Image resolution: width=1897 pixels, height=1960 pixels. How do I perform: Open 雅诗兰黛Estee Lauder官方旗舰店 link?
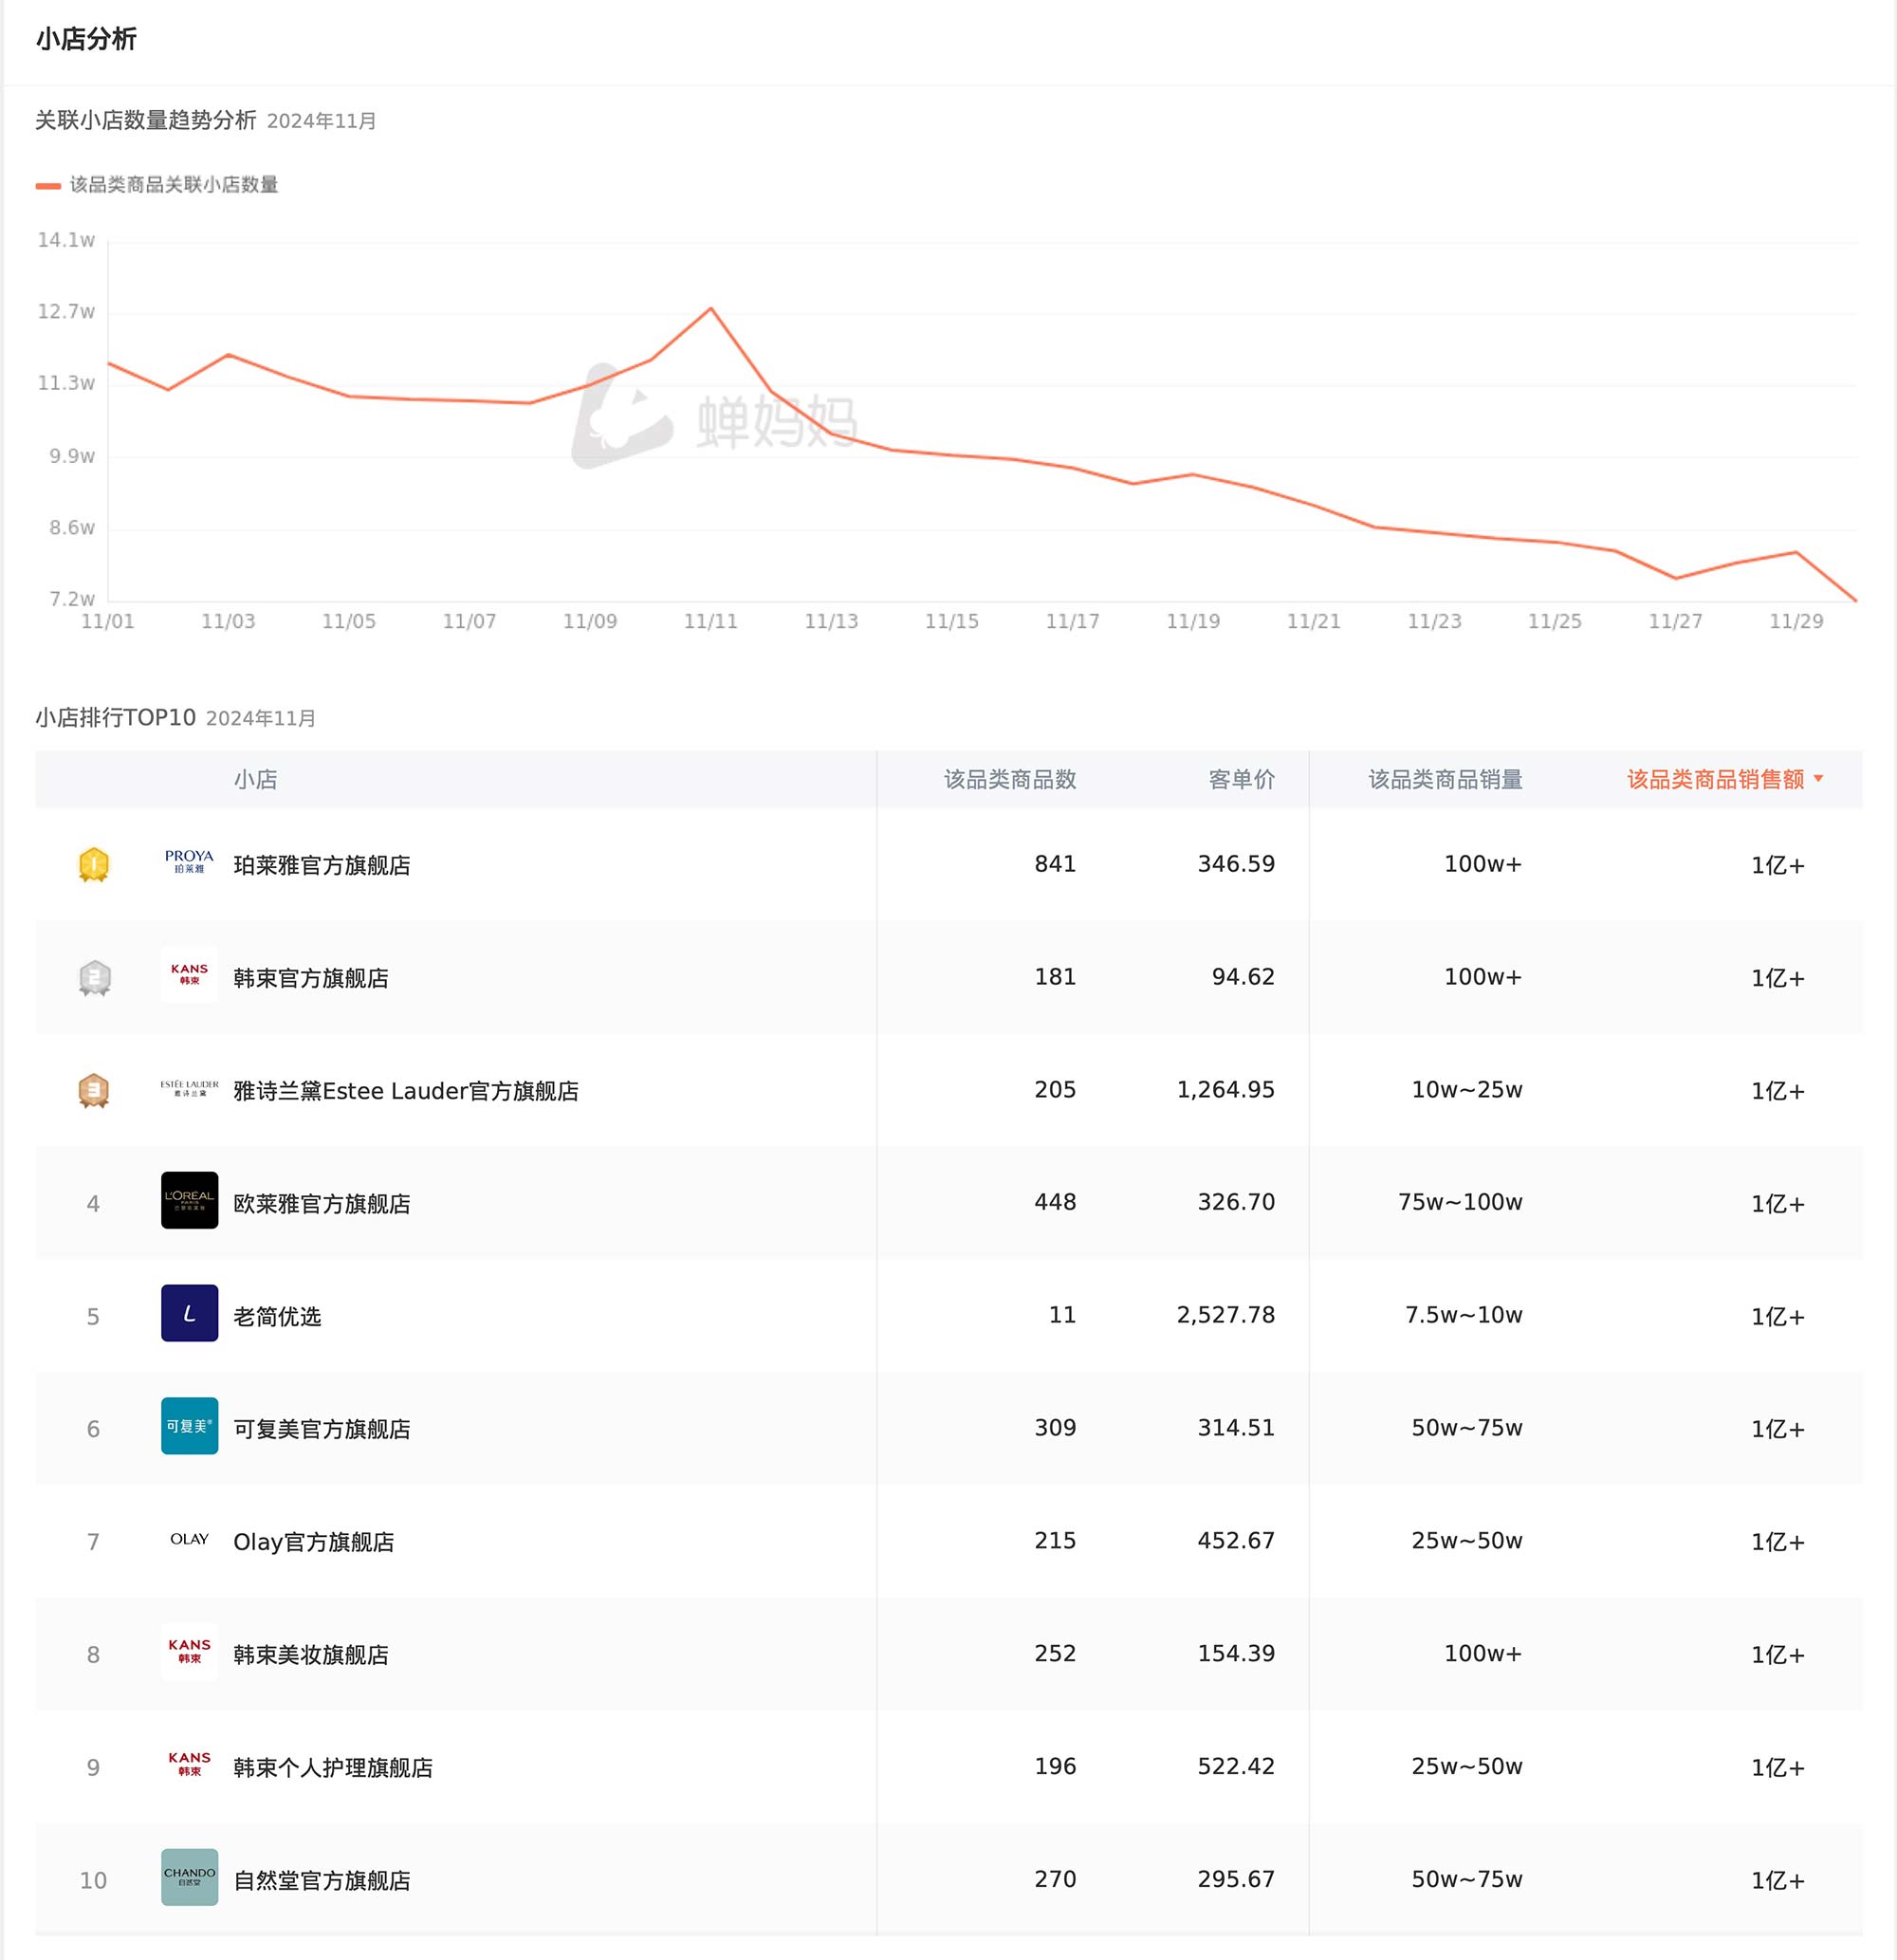point(405,1091)
